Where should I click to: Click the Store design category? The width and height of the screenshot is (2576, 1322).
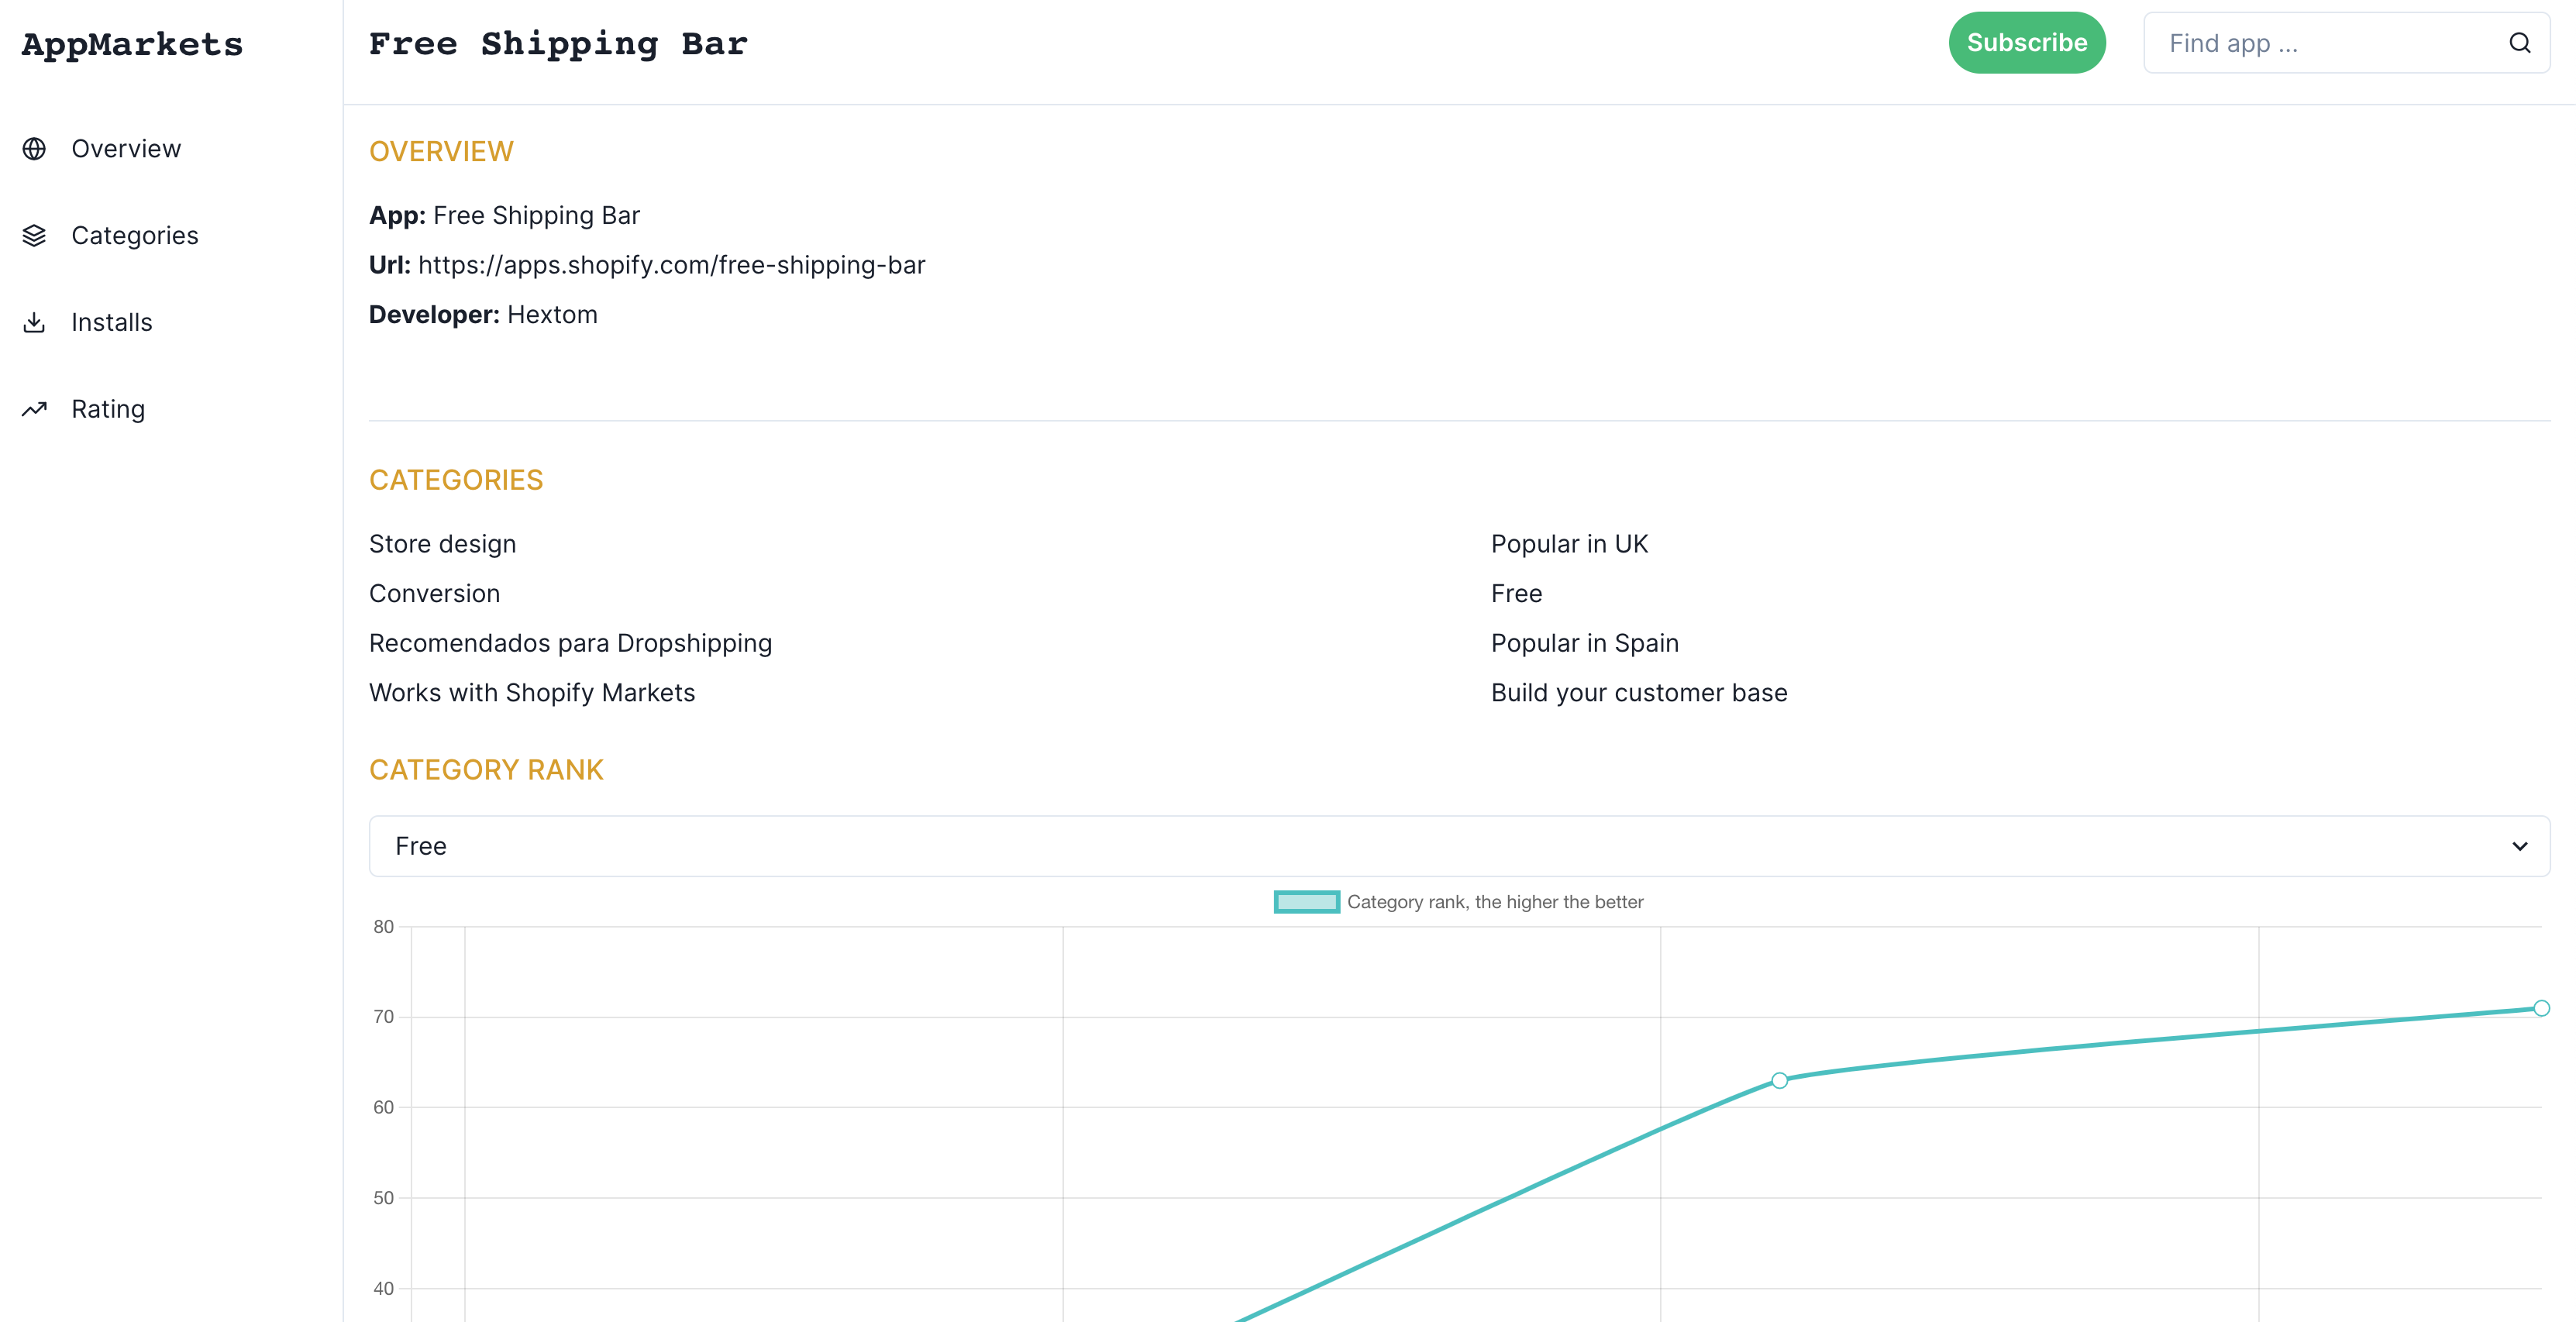coord(442,544)
